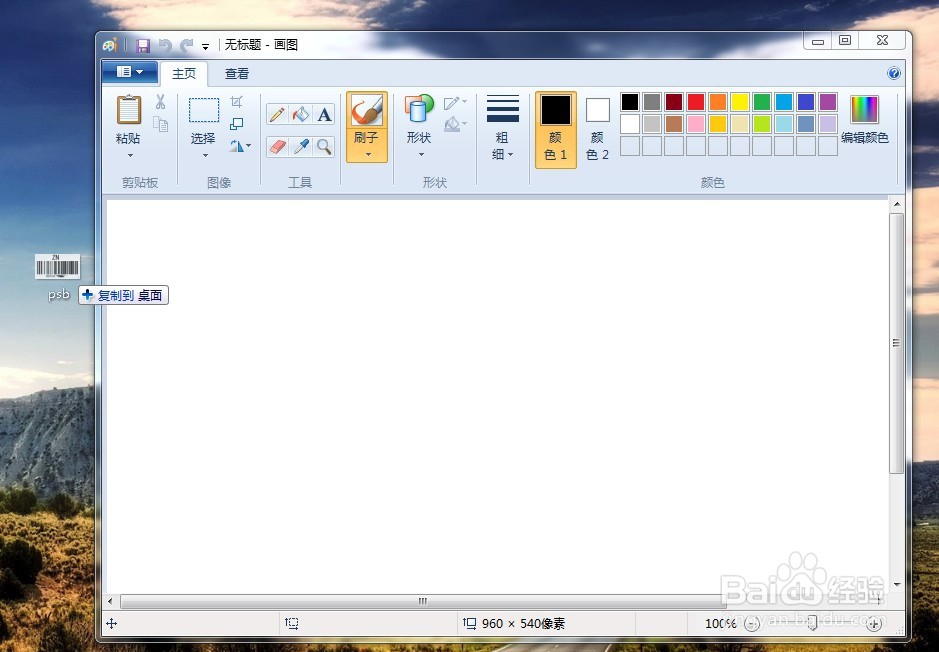Viewport: 939px width, 652px height.
Task: Expand the Paste dropdown arrow
Action: [x=130, y=156]
